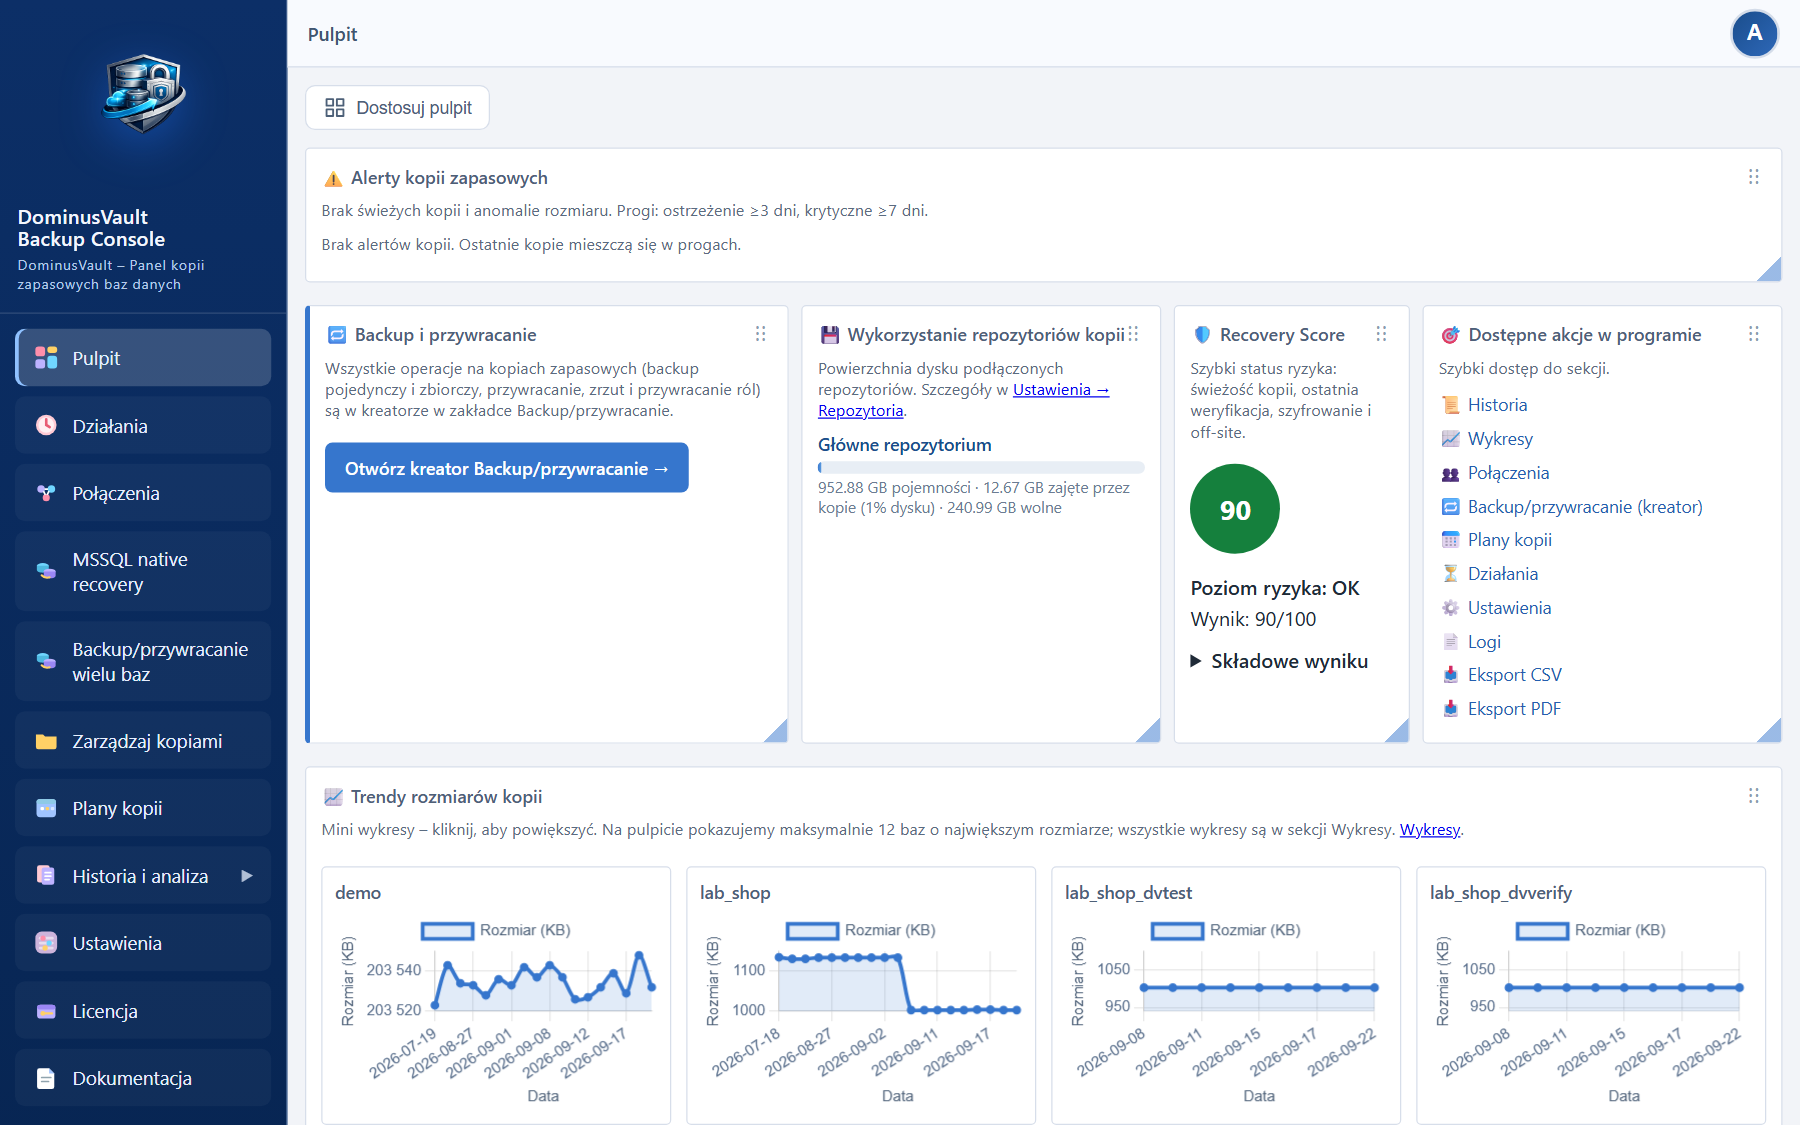Click drag handle of Dostępne akcje w programie card
This screenshot has width=1800, height=1125.
click(1753, 334)
